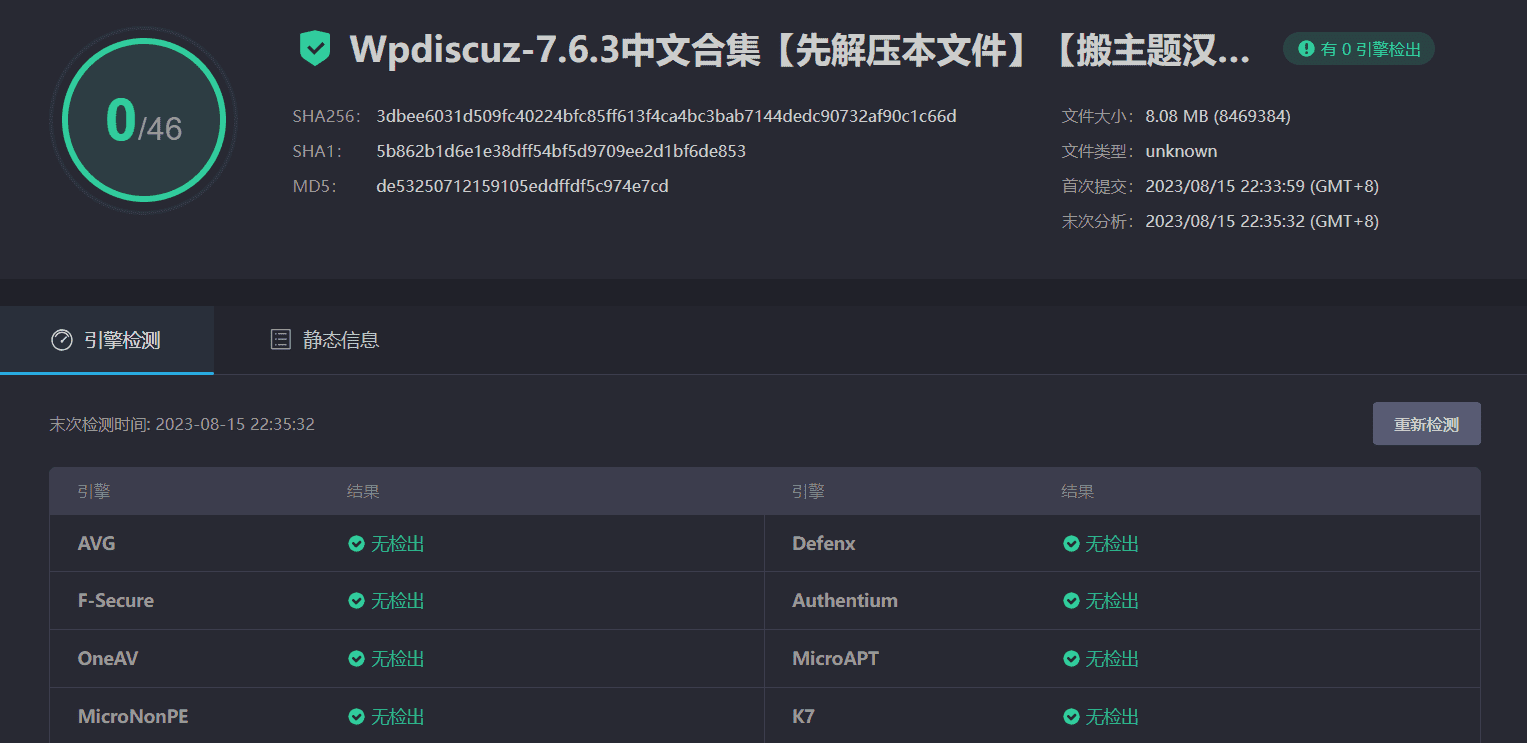Click the 文件类型 label
This screenshot has width=1527, height=743.
1099,151
